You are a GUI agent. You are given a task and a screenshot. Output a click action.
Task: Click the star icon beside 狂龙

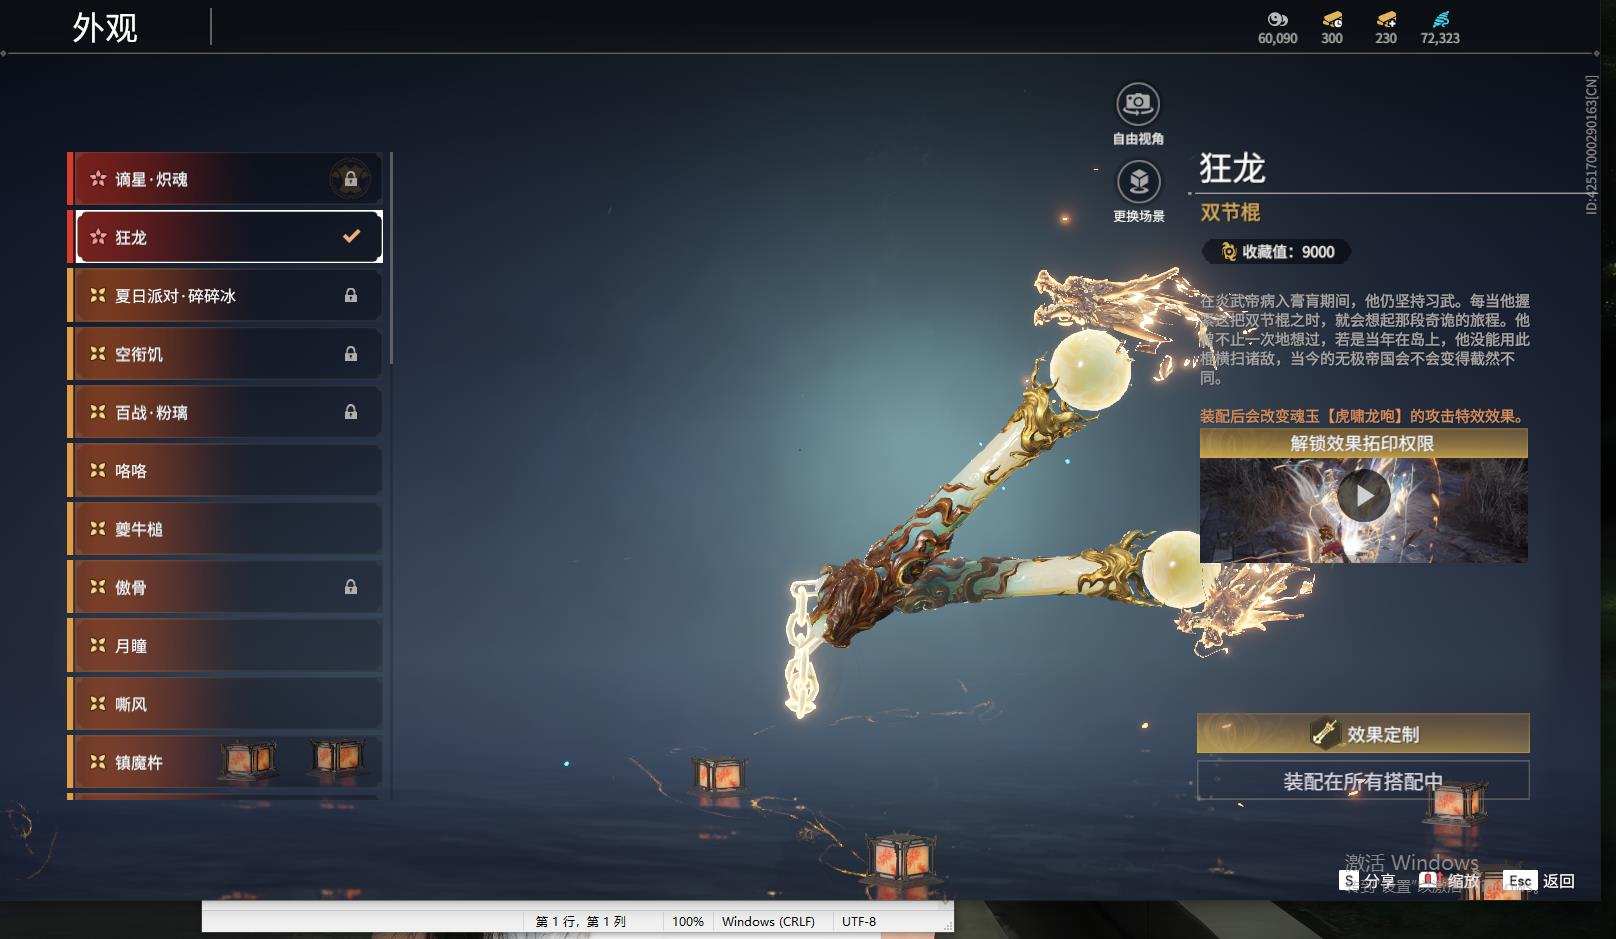coord(98,237)
